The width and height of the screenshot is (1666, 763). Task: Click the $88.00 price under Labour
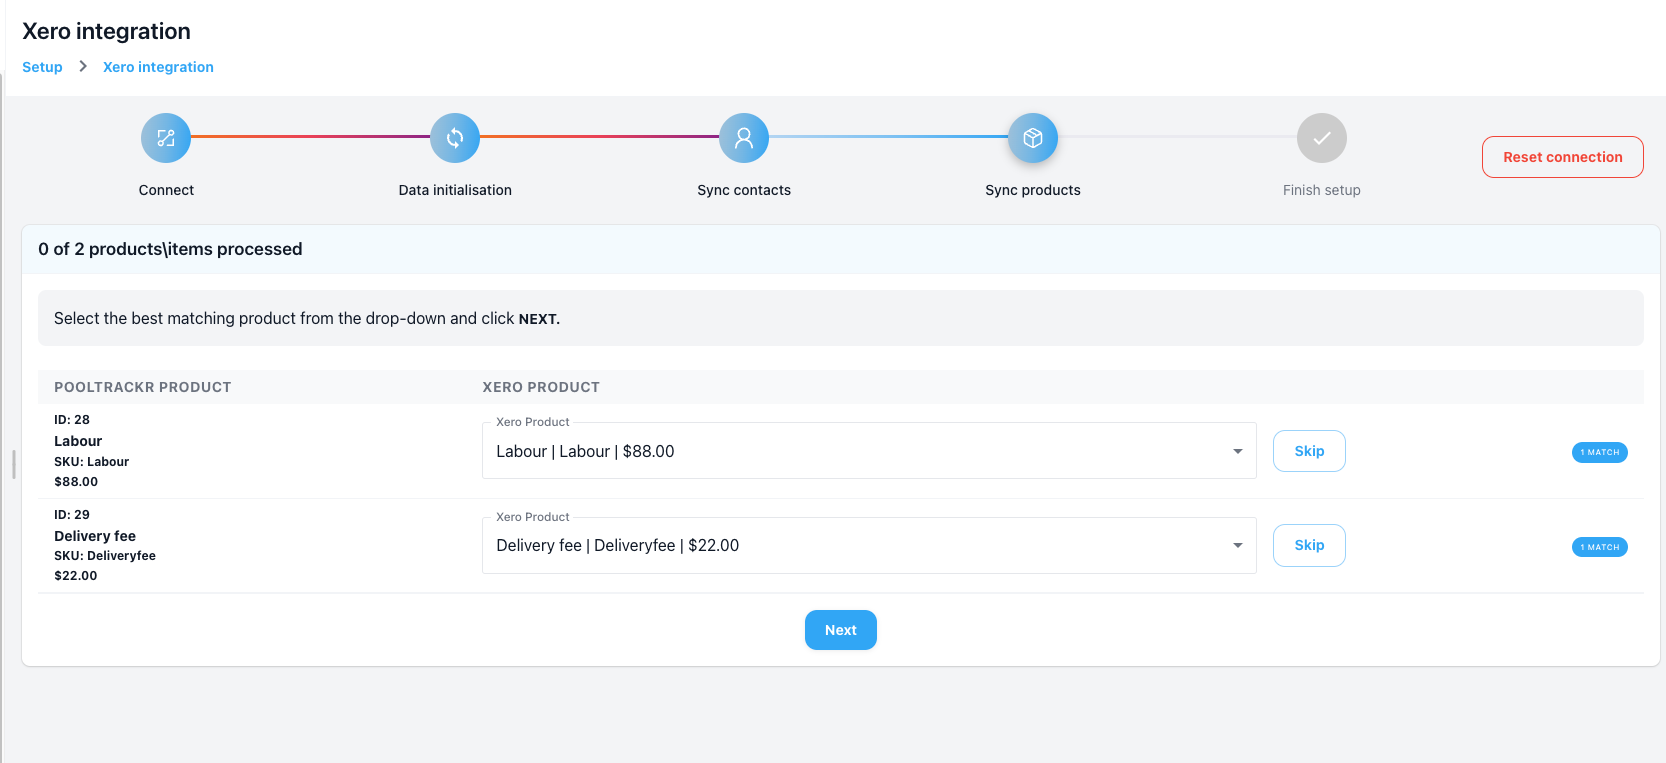click(76, 482)
